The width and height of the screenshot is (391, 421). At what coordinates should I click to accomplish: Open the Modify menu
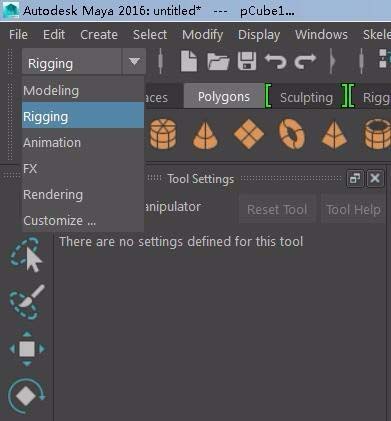pos(203,34)
